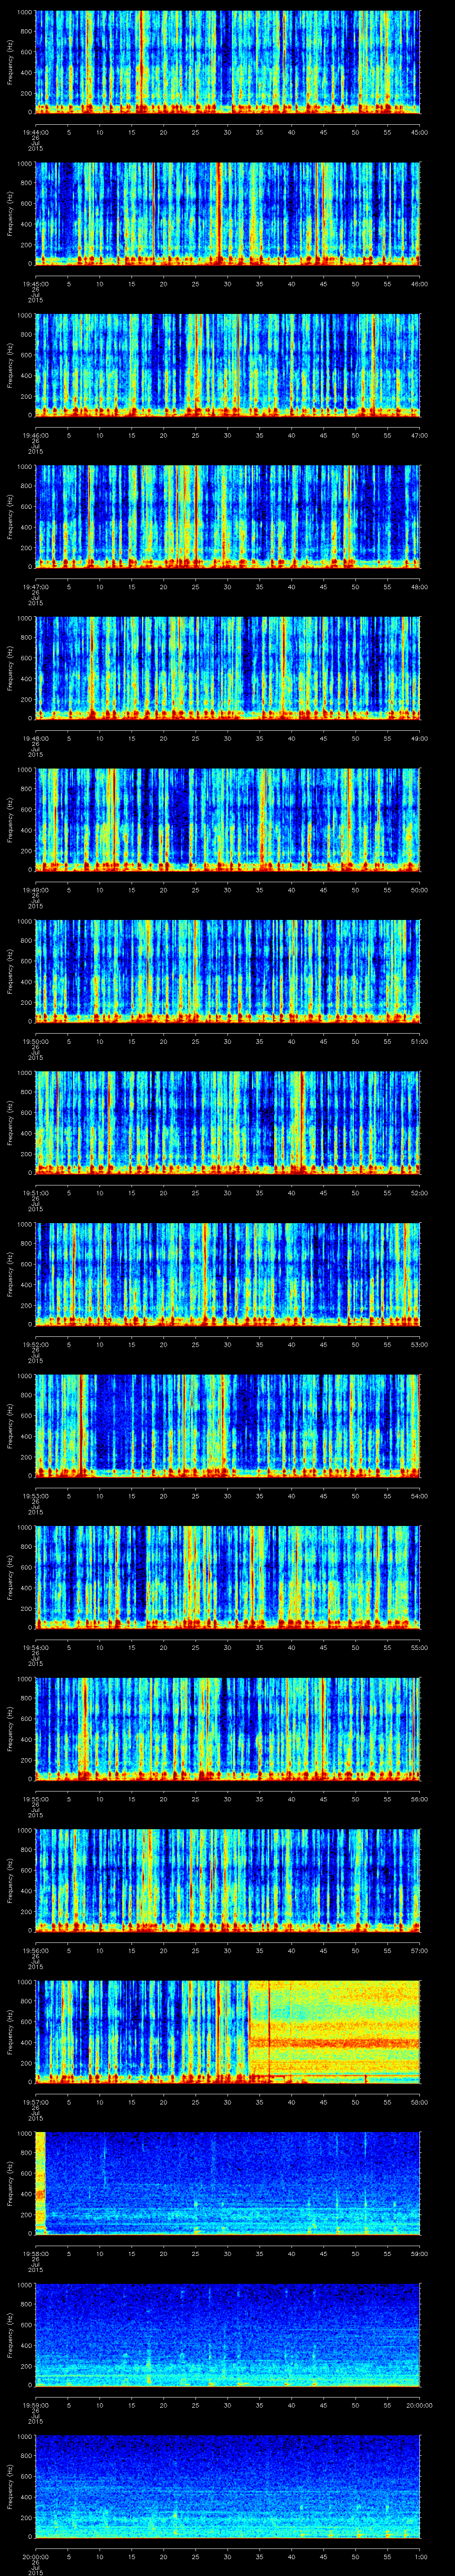Open the spectrogram panel starting at 19:56:00
This screenshot has width=455, height=2576.
(x=228, y=1880)
